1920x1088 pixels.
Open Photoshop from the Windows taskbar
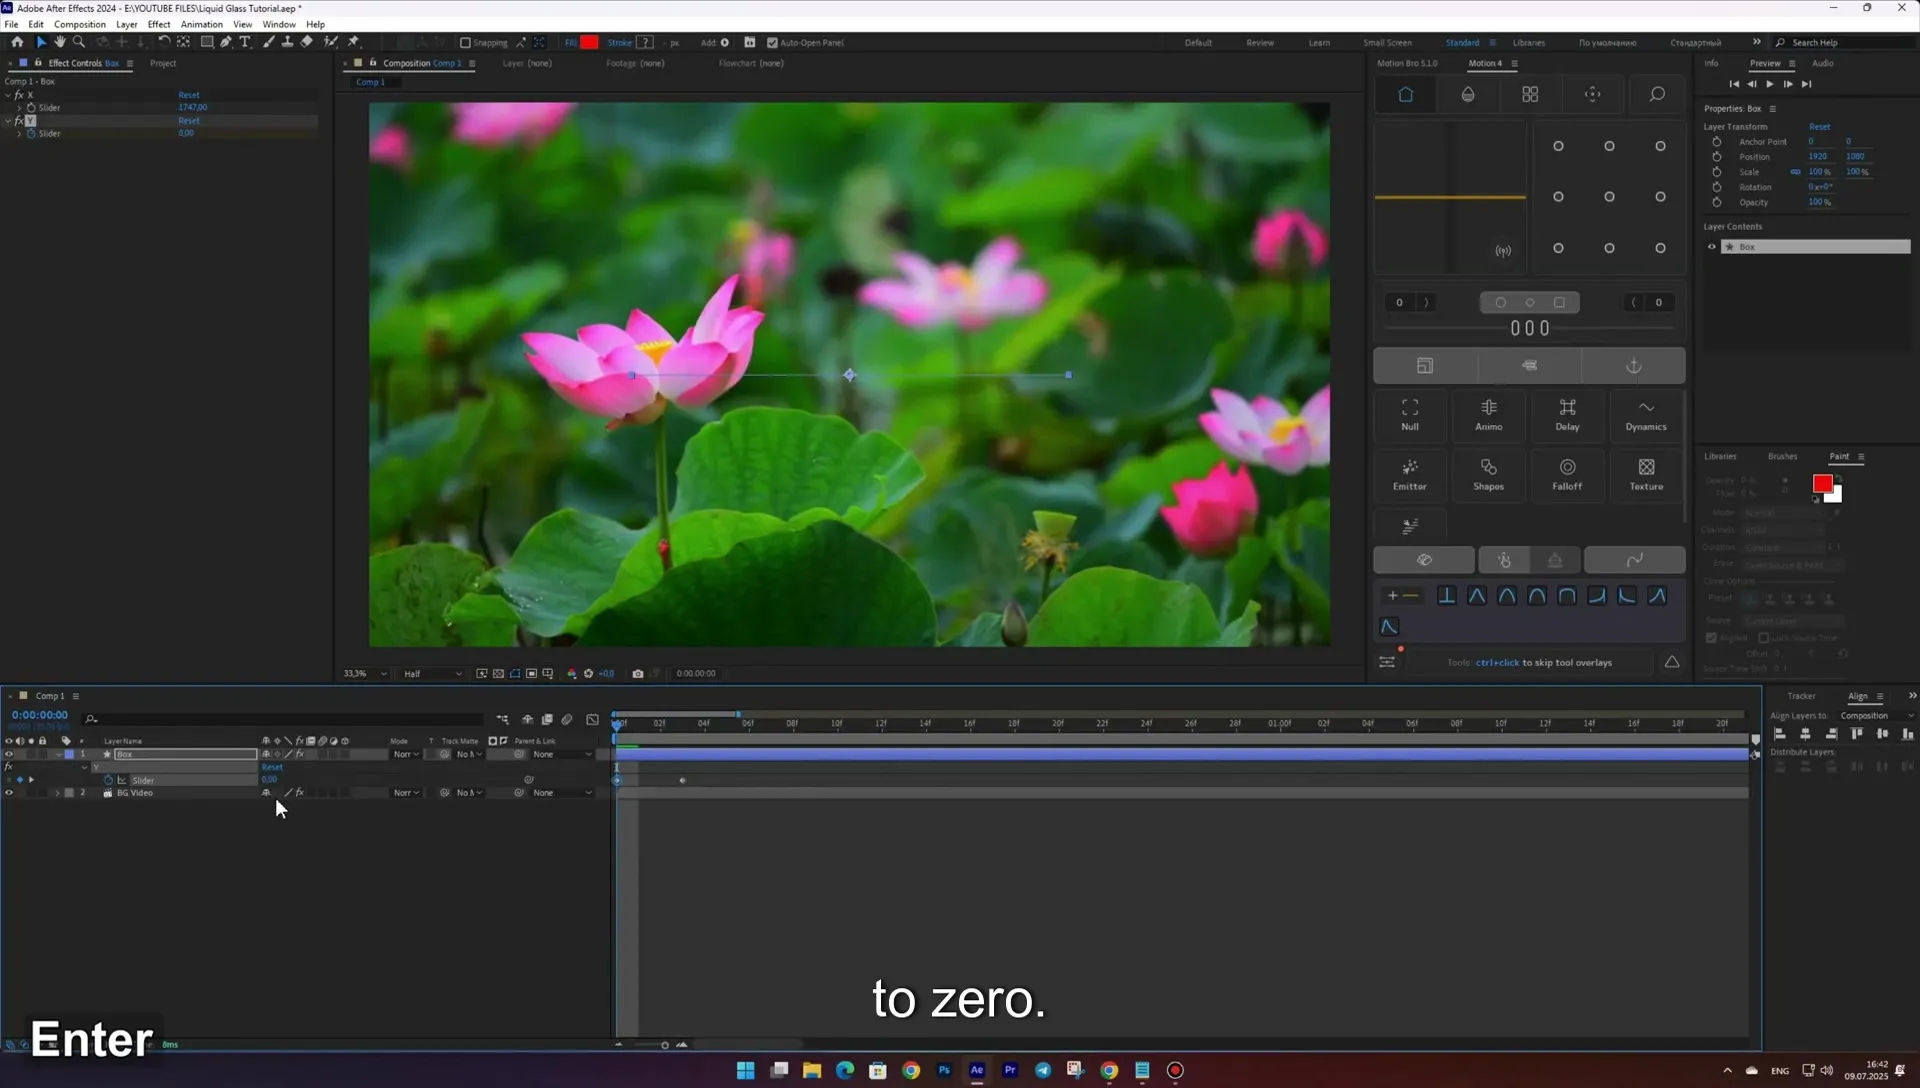pyautogui.click(x=944, y=1070)
